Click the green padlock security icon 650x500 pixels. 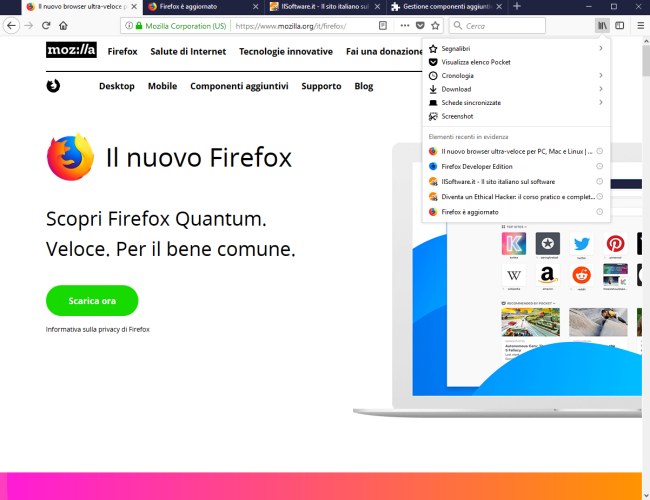click(x=139, y=26)
